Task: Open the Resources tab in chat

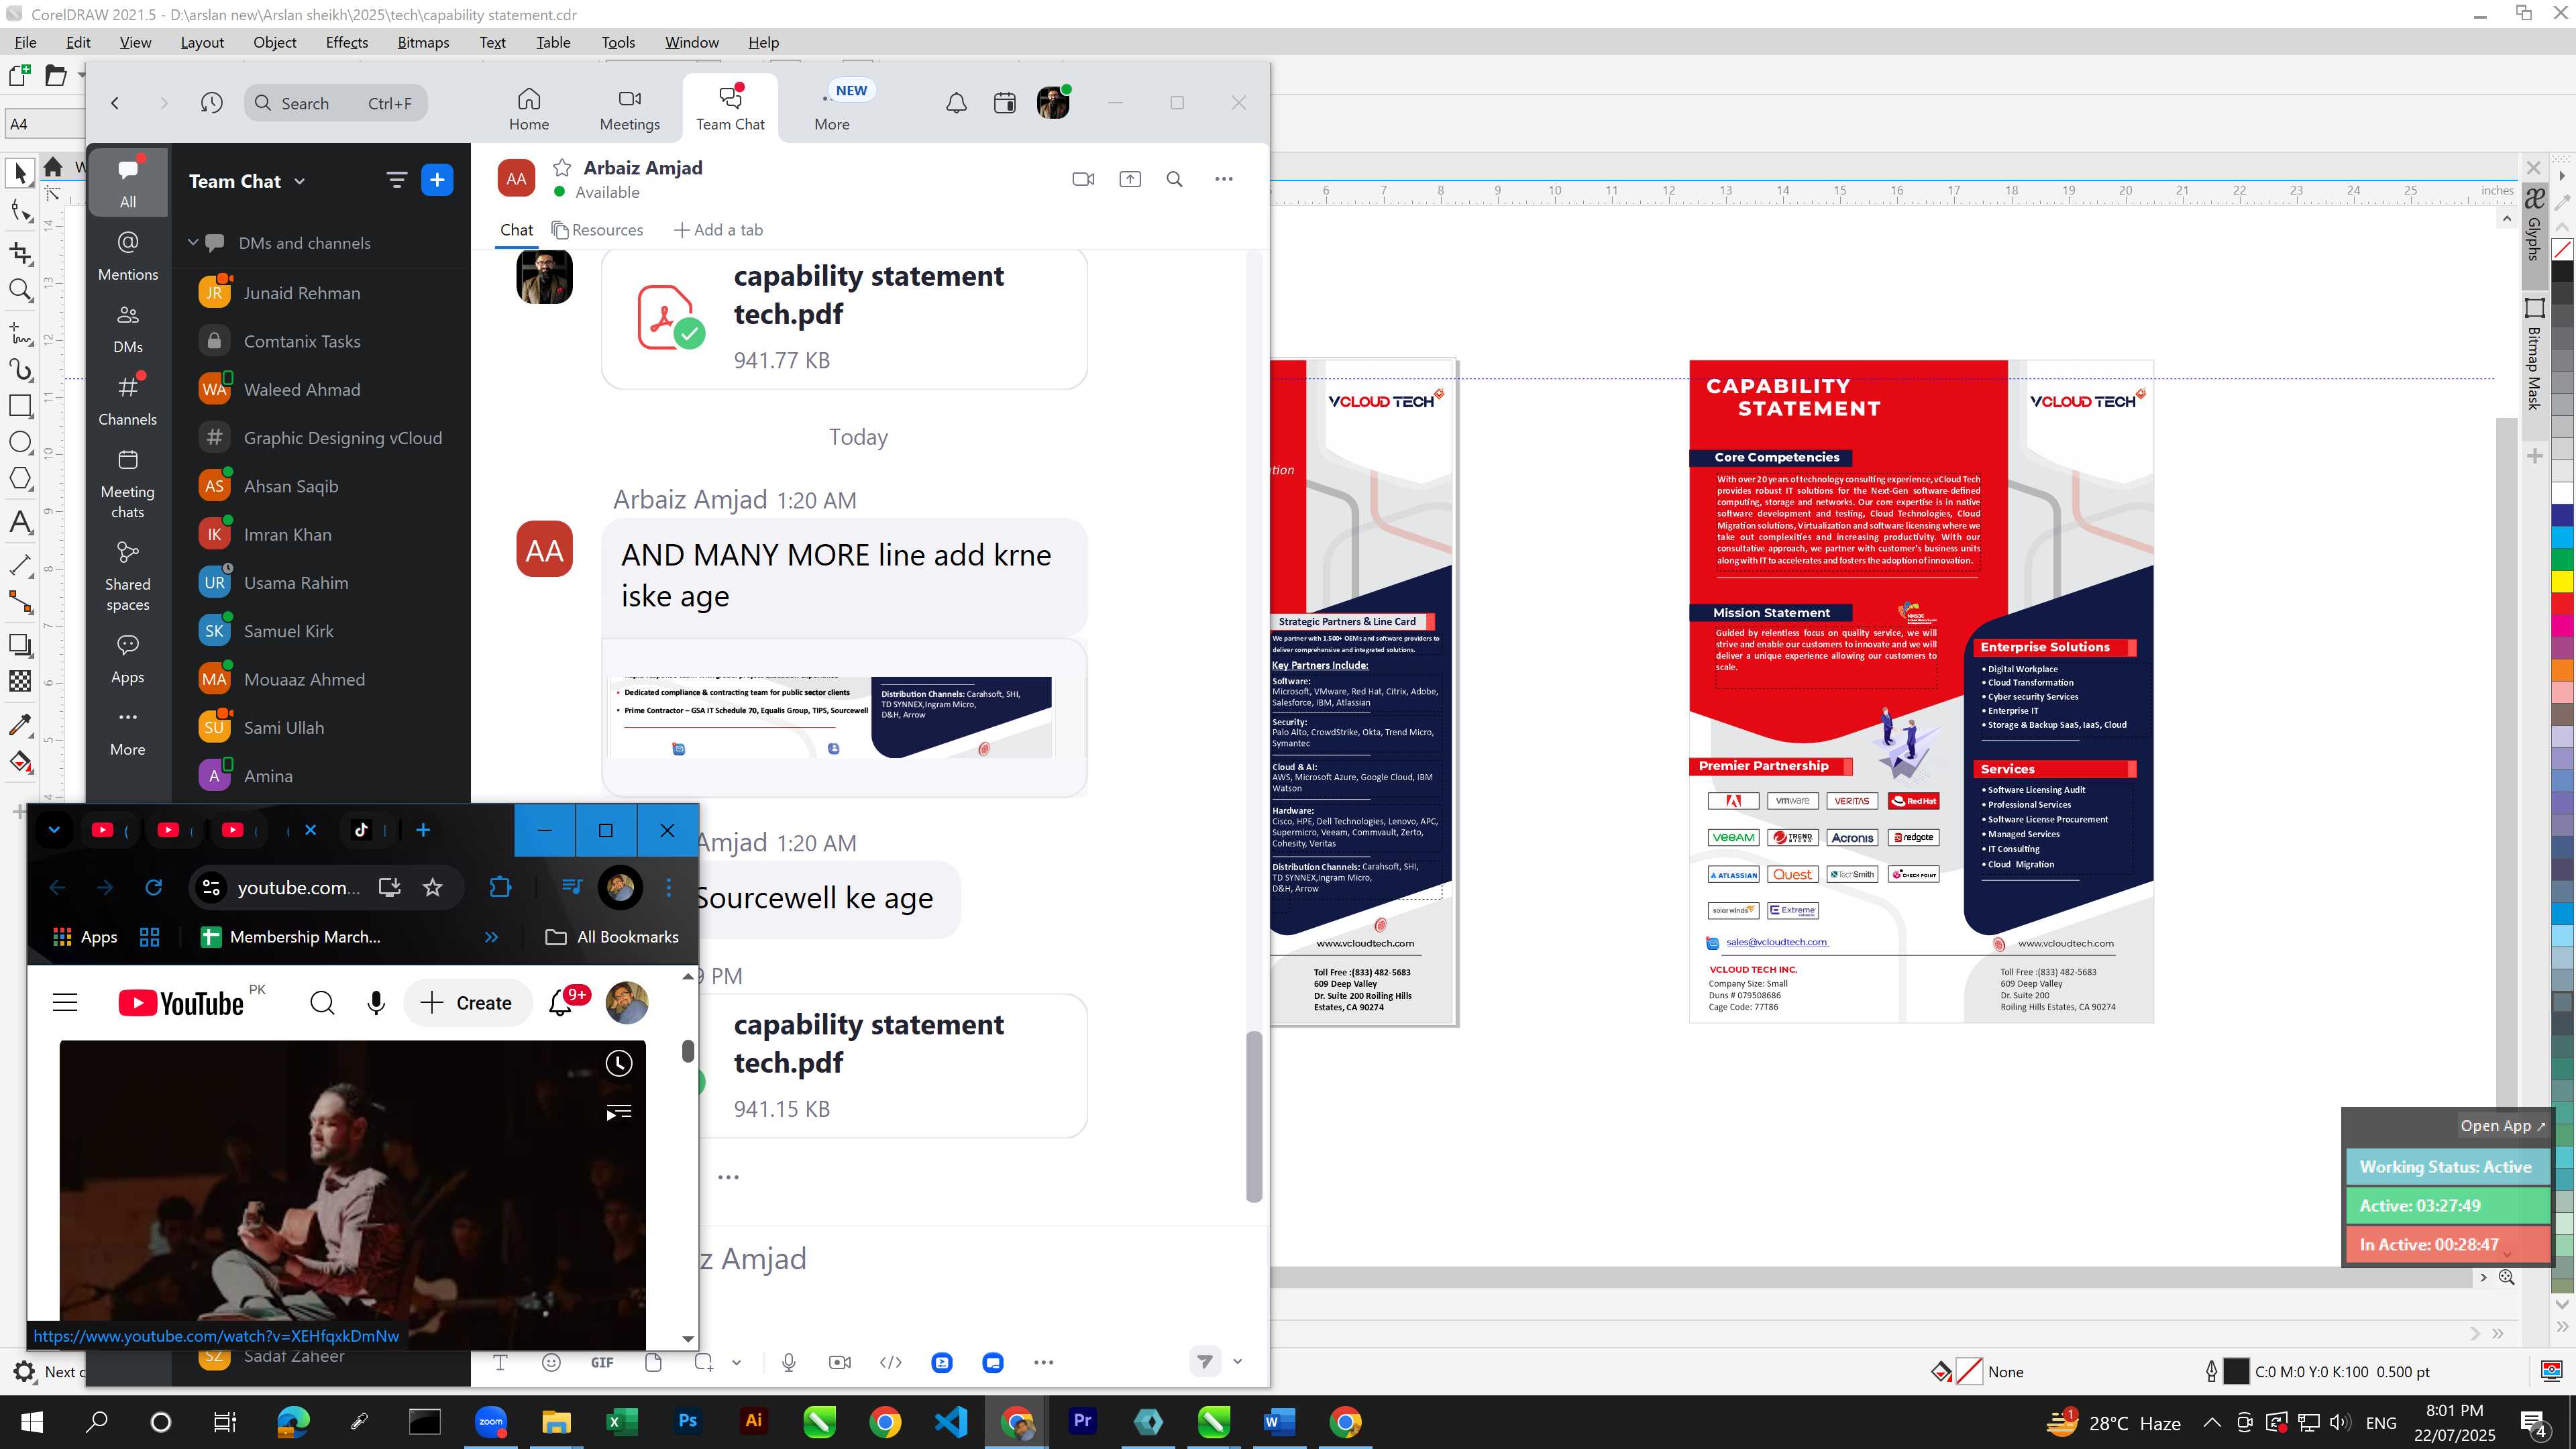Action: point(597,230)
